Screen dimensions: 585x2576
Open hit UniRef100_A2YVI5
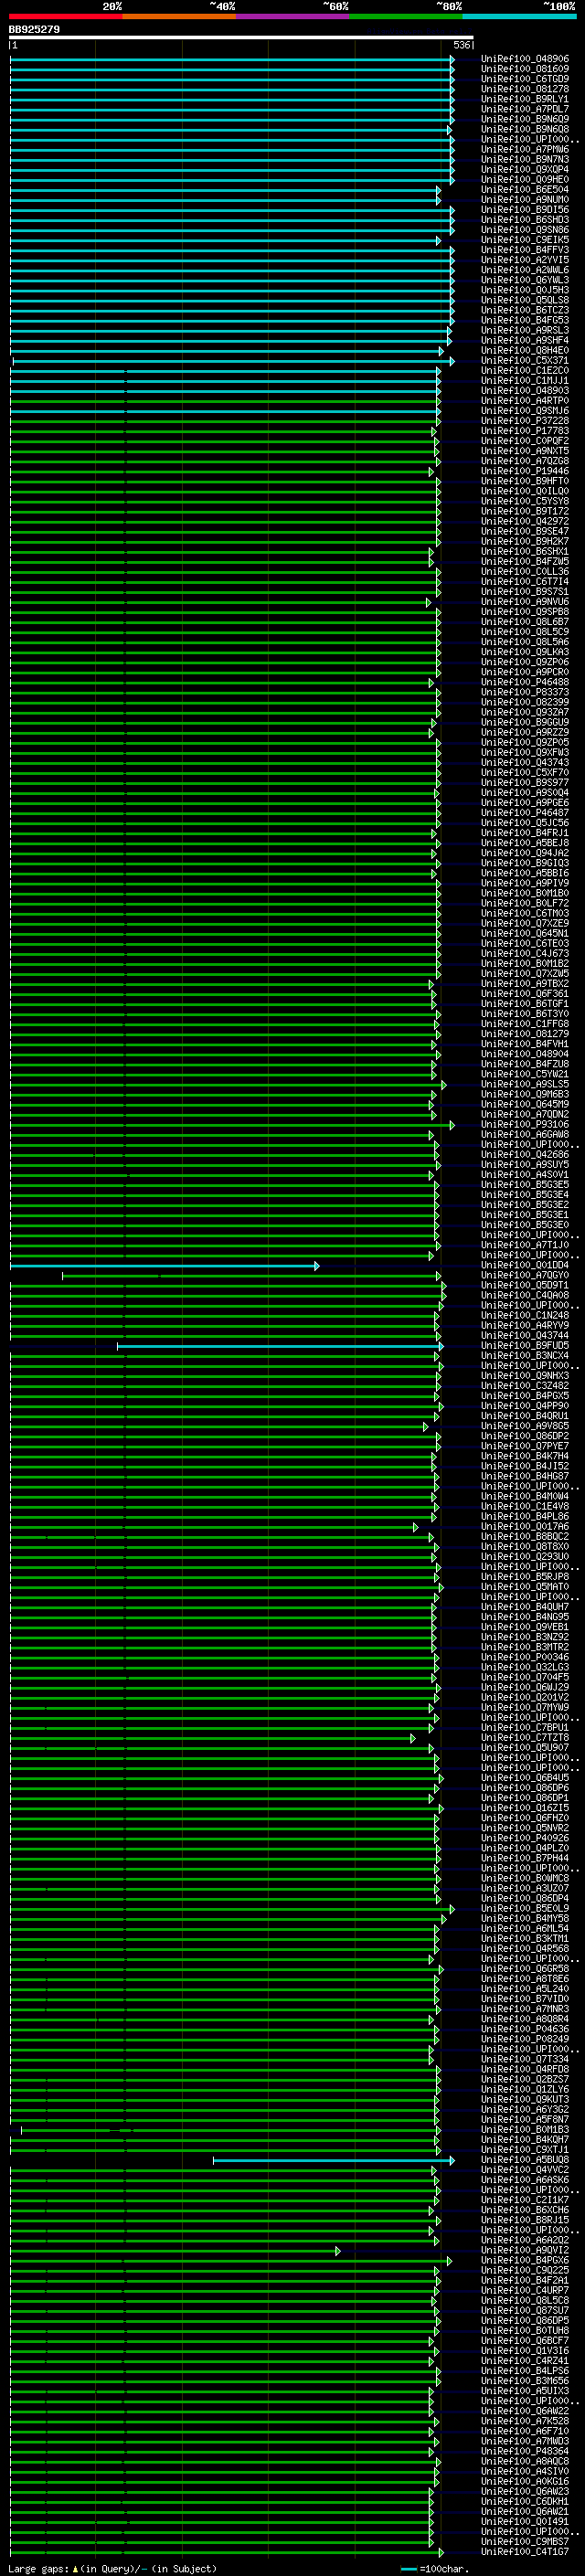[x=525, y=260]
